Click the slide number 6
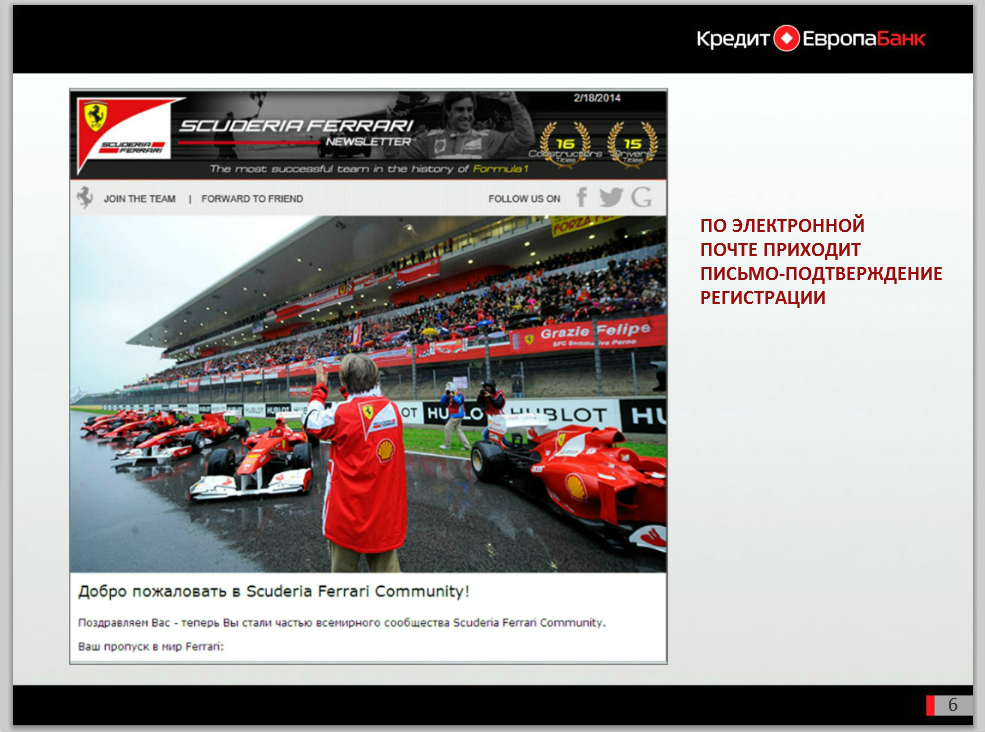 tap(952, 705)
